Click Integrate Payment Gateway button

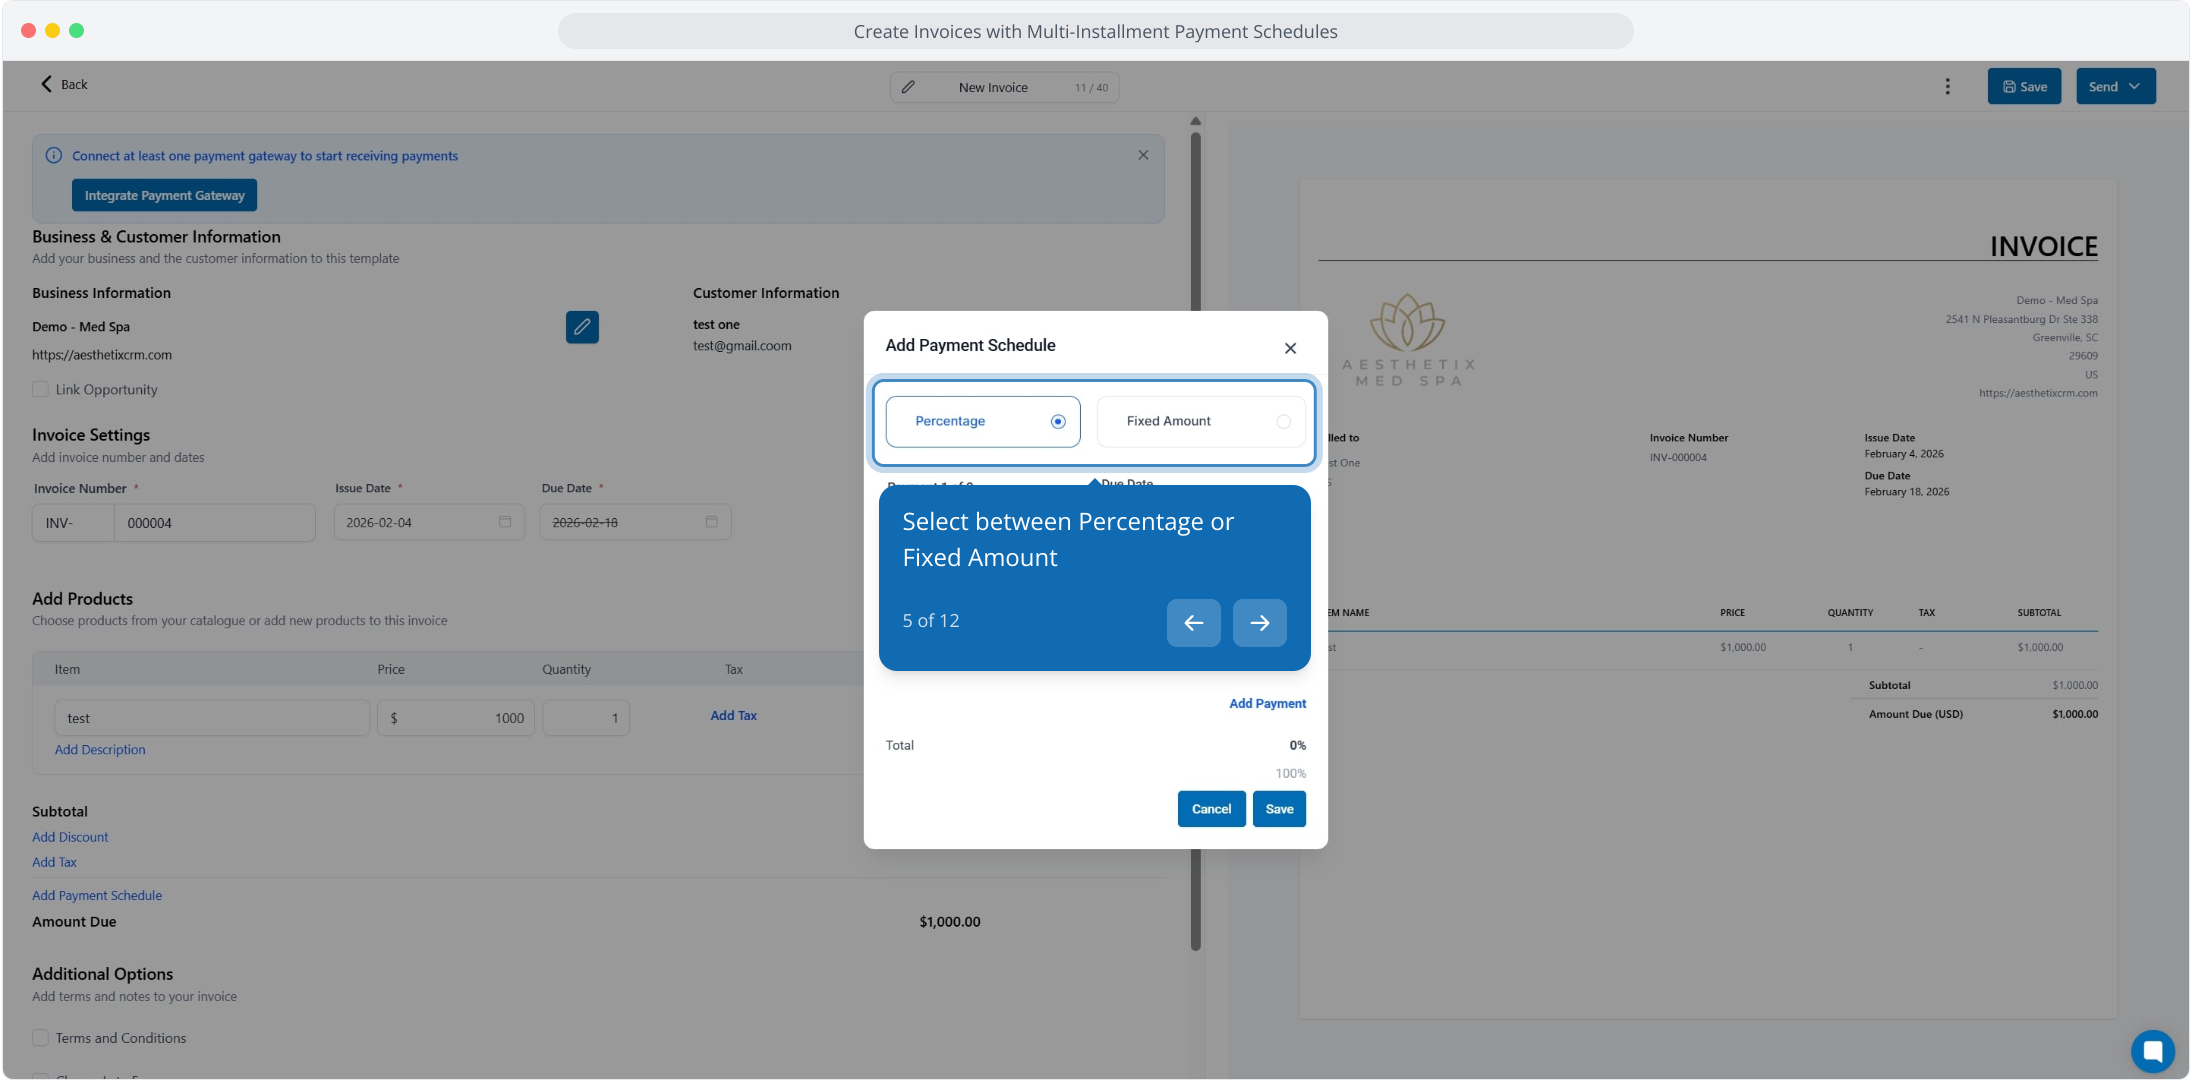164,195
